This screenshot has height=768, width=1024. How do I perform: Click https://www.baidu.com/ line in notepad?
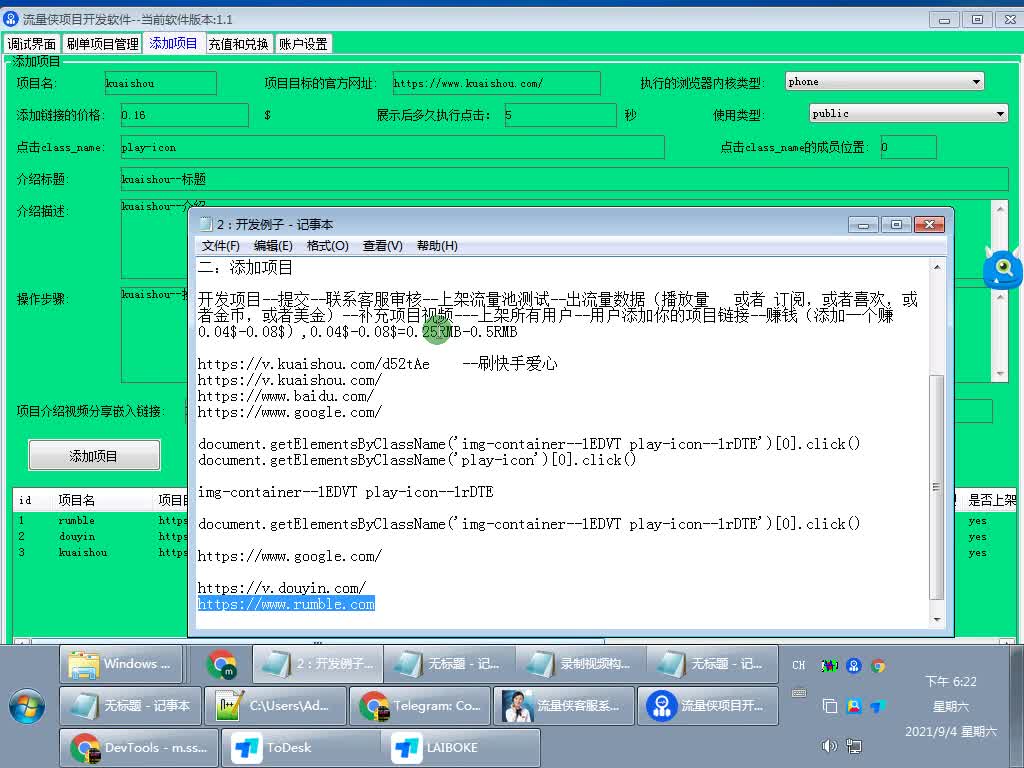click(285, 396)
